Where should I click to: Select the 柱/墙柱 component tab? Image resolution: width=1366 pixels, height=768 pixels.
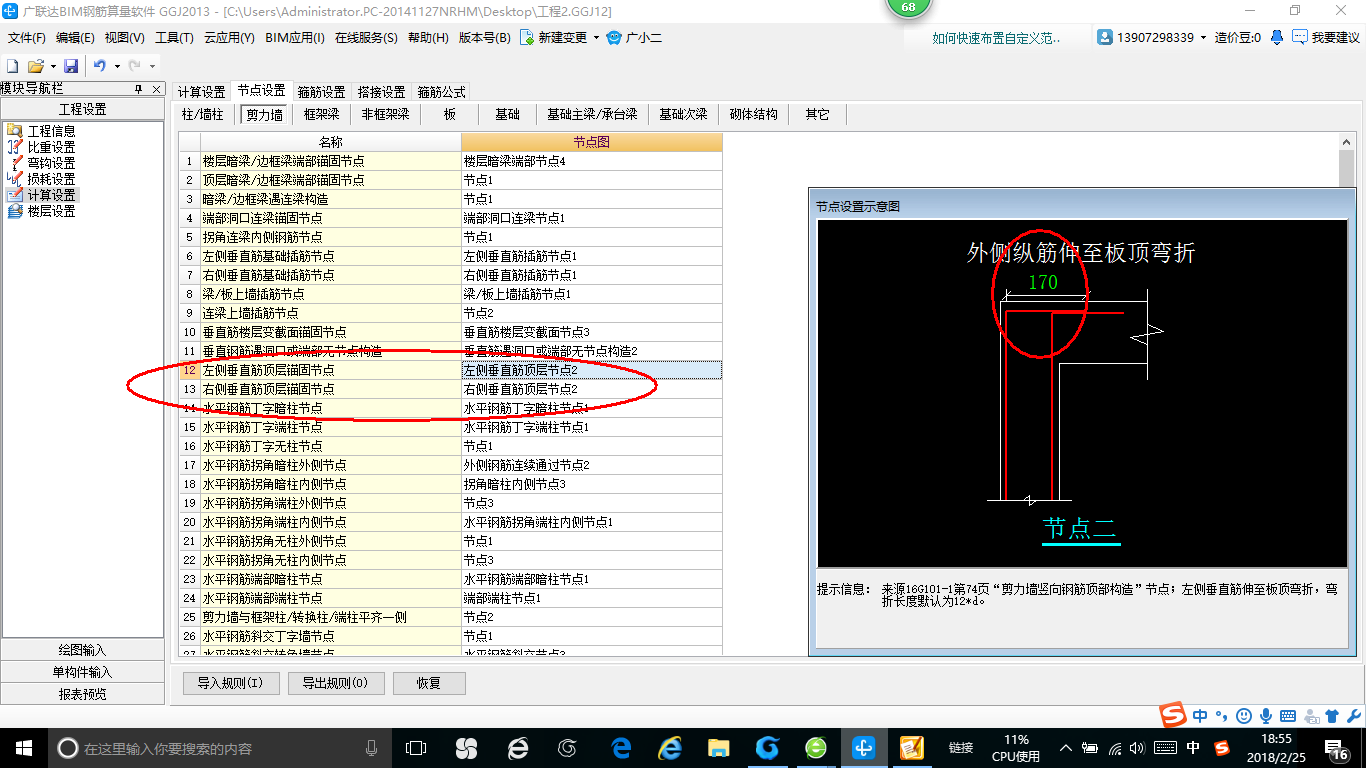pyautogui.click(x=203, y=115)
